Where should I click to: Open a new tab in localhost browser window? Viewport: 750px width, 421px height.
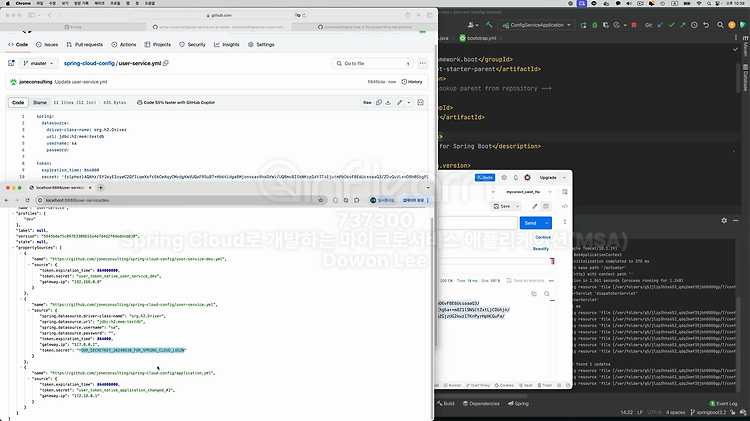pos(100,188)
